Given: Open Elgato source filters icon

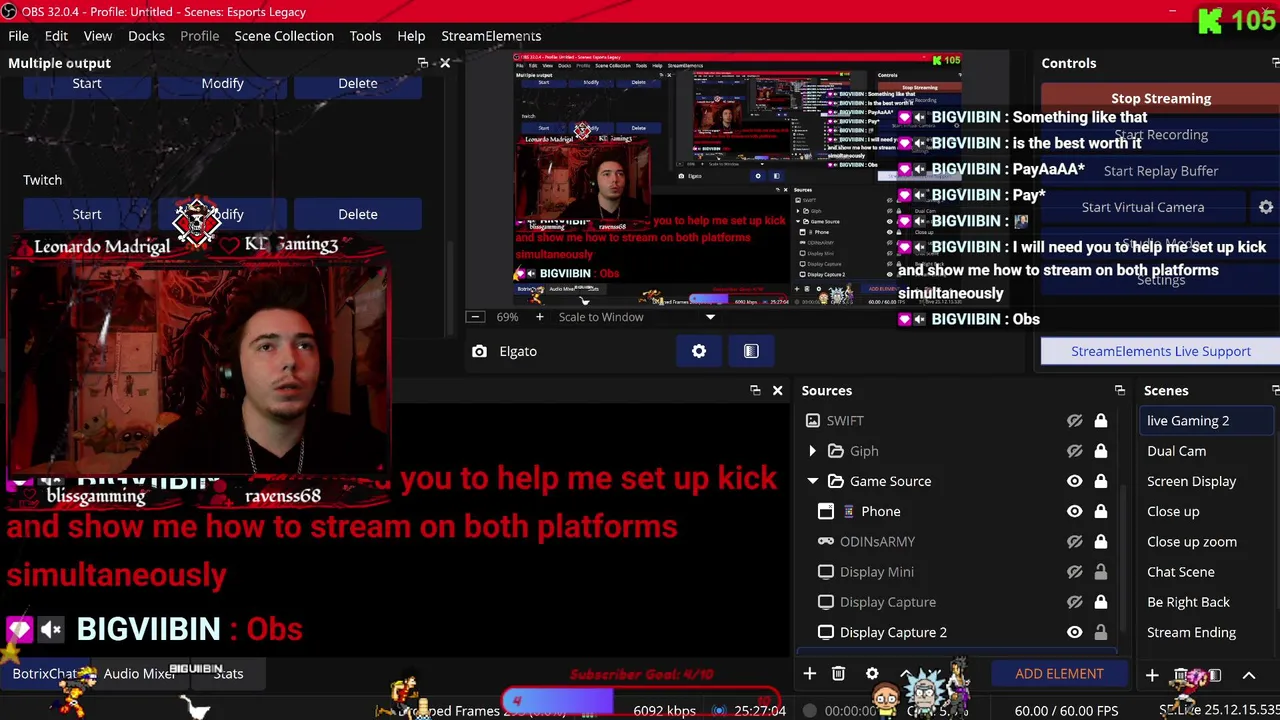Looking at the screenshot, I should coord(751,351).
